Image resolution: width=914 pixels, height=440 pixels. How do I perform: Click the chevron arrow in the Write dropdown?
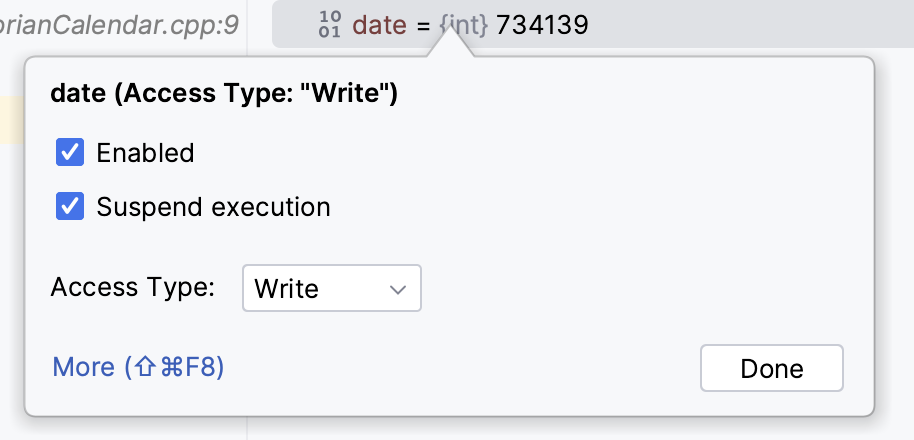coord(398,290)
